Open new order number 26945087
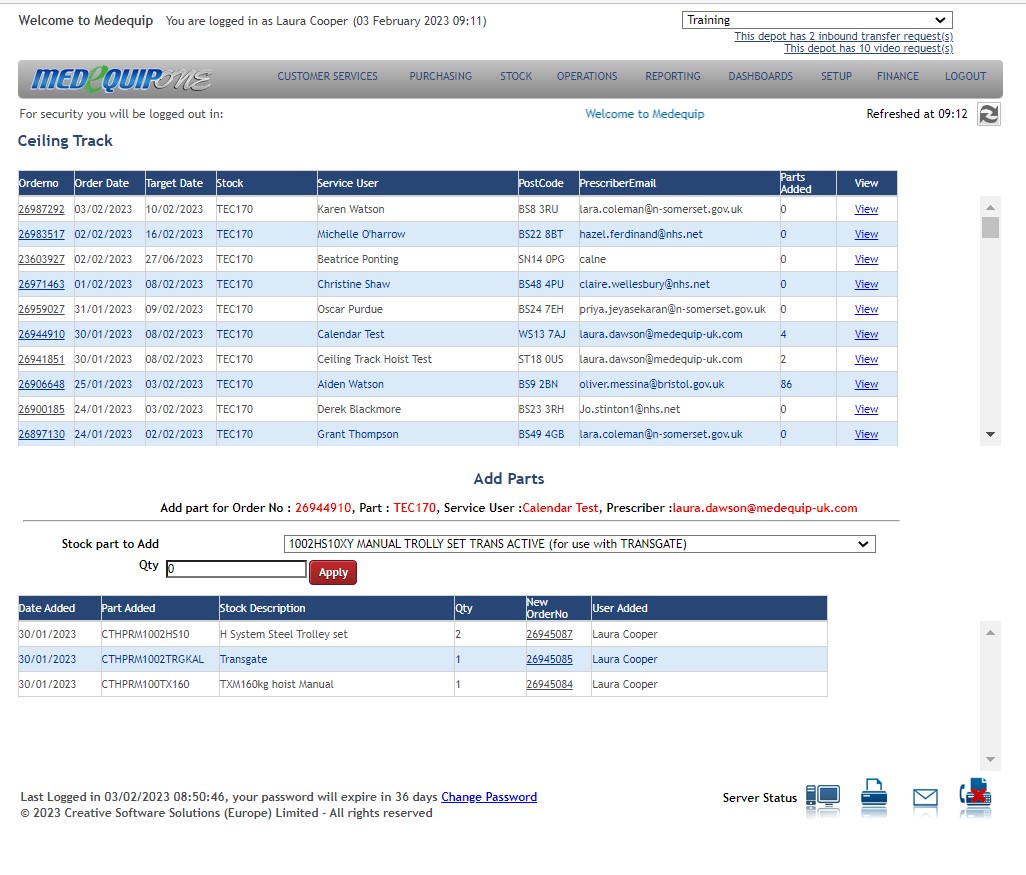The width and height of the screenshot is (1026, 875). point(549,634)
